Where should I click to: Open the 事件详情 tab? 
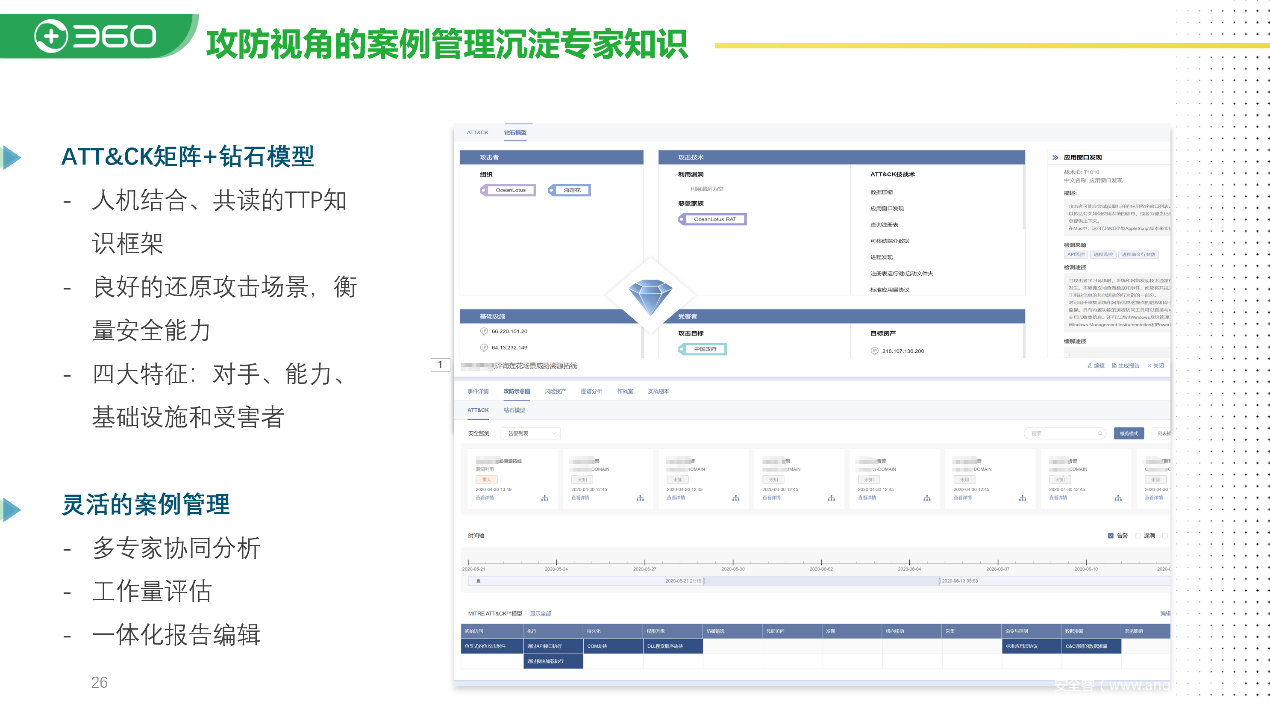tap(478, 391)
